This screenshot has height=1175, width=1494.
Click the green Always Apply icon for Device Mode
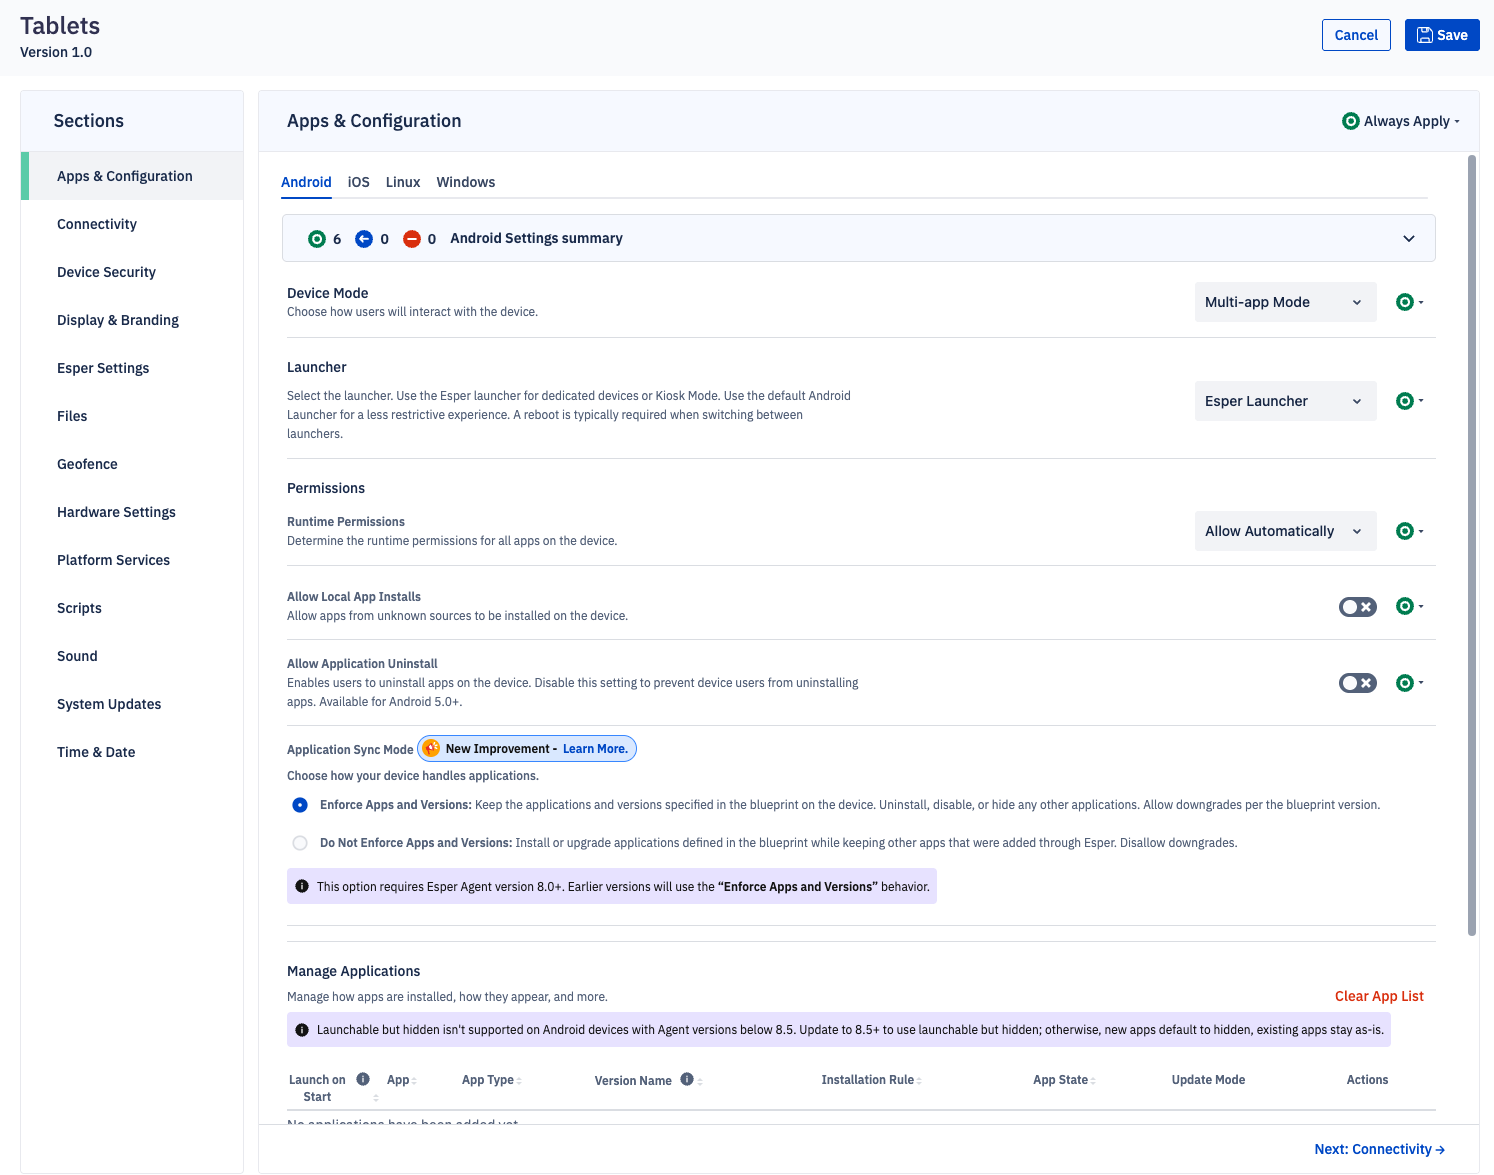point(1405,301)
